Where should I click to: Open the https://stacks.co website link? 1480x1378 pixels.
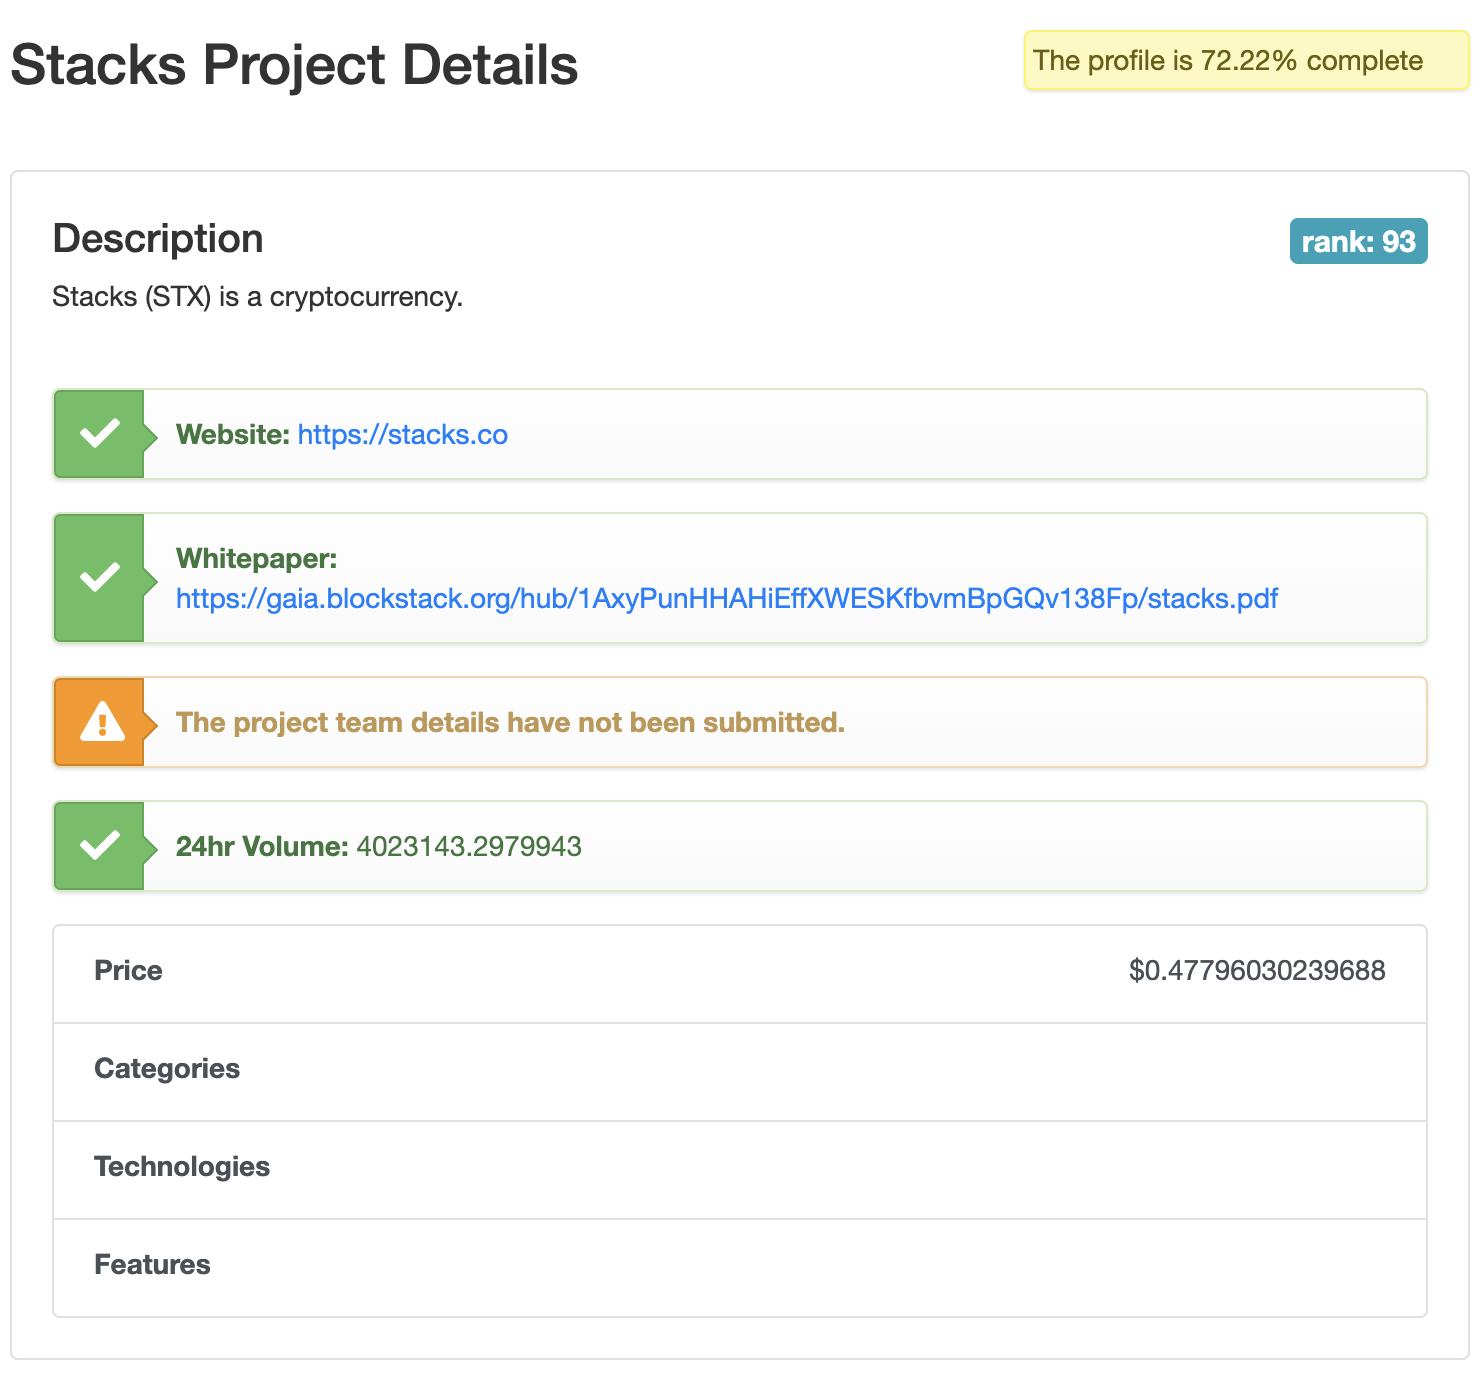403,435
